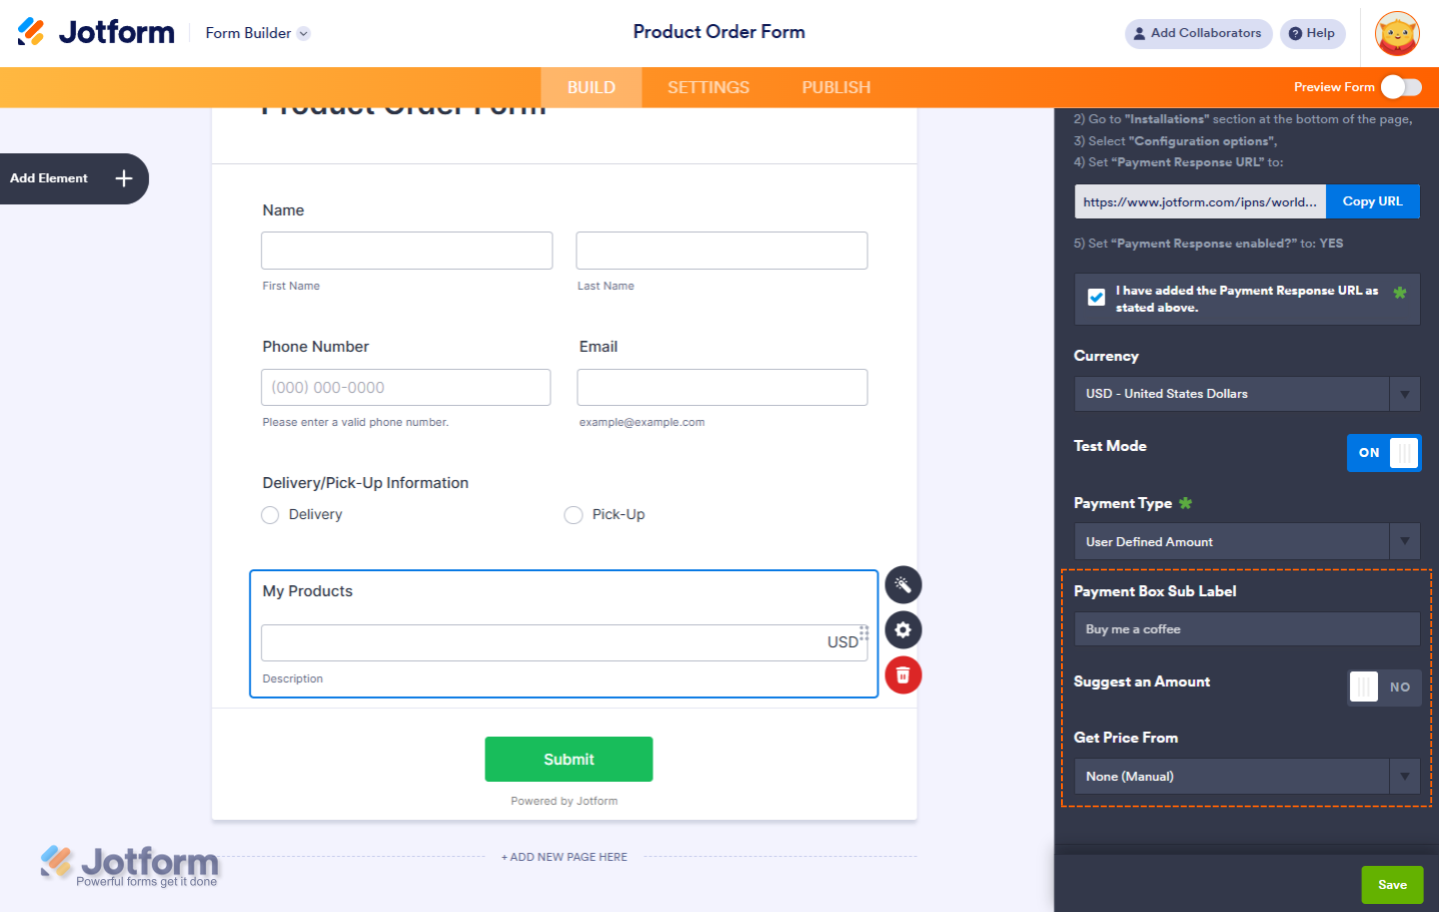Switch to the SETTINGS tab
The height and width of the screenshot is (912, 1440).
coord(707,87)
